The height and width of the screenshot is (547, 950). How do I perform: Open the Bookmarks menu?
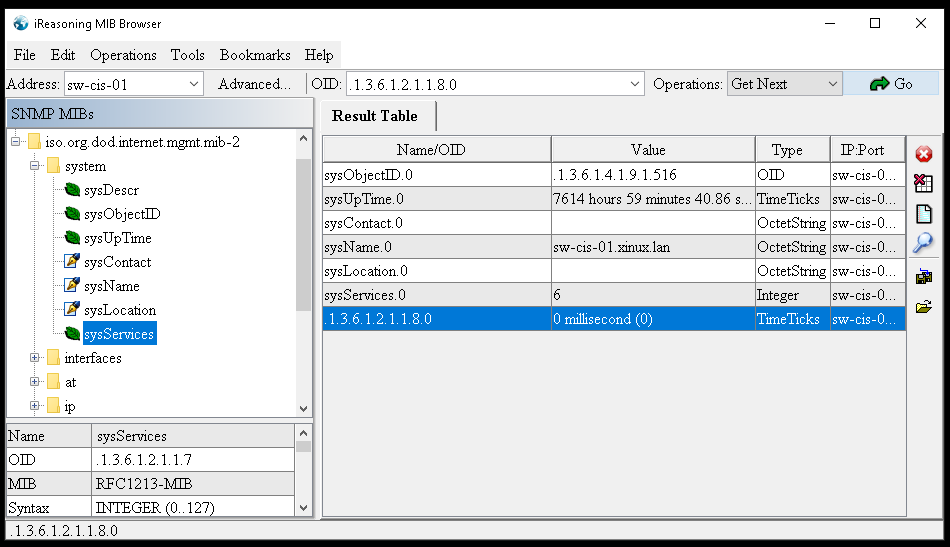[x=255, y=55]
